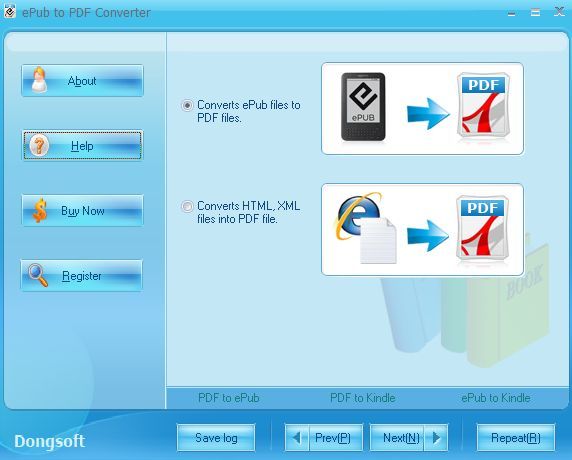The image size is (572, 460).
Task: Click the right arrow beside Next
Action: pos(436,437)
